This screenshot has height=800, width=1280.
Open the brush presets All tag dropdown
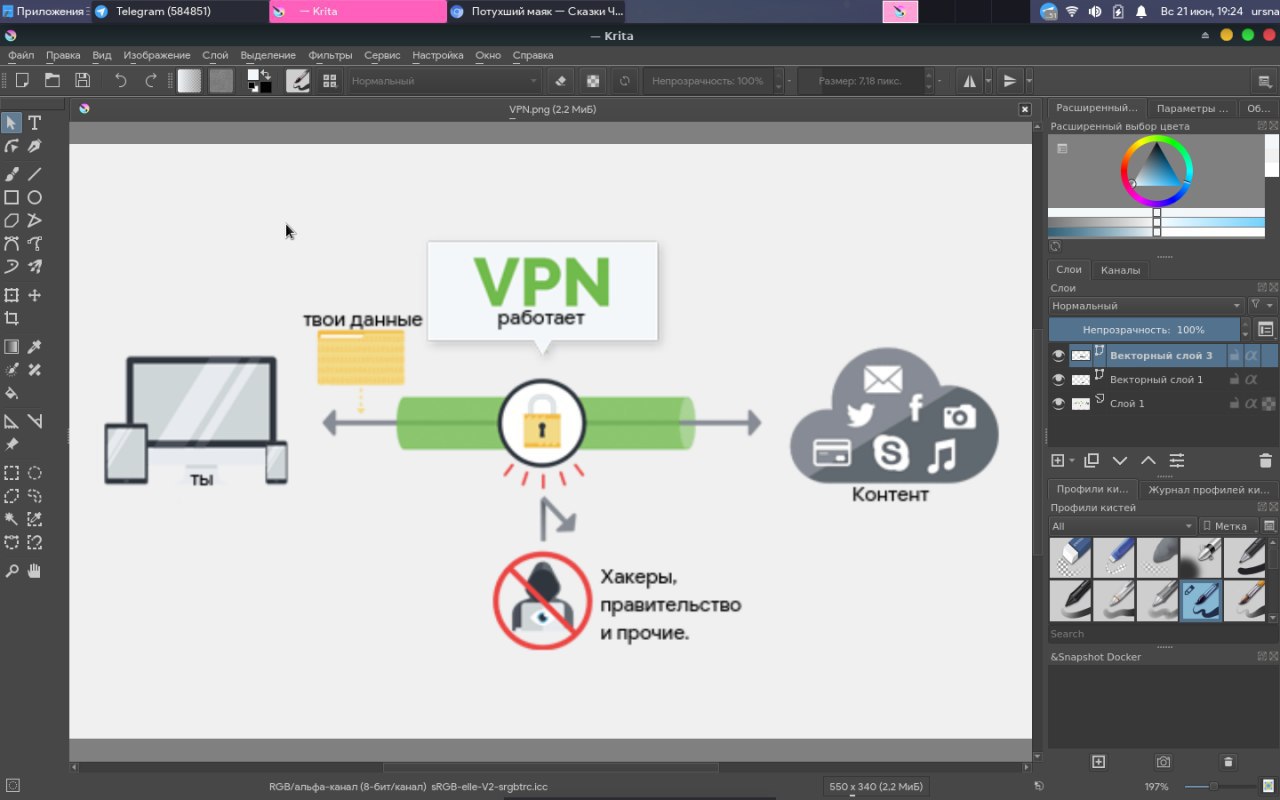[1122, 526]
